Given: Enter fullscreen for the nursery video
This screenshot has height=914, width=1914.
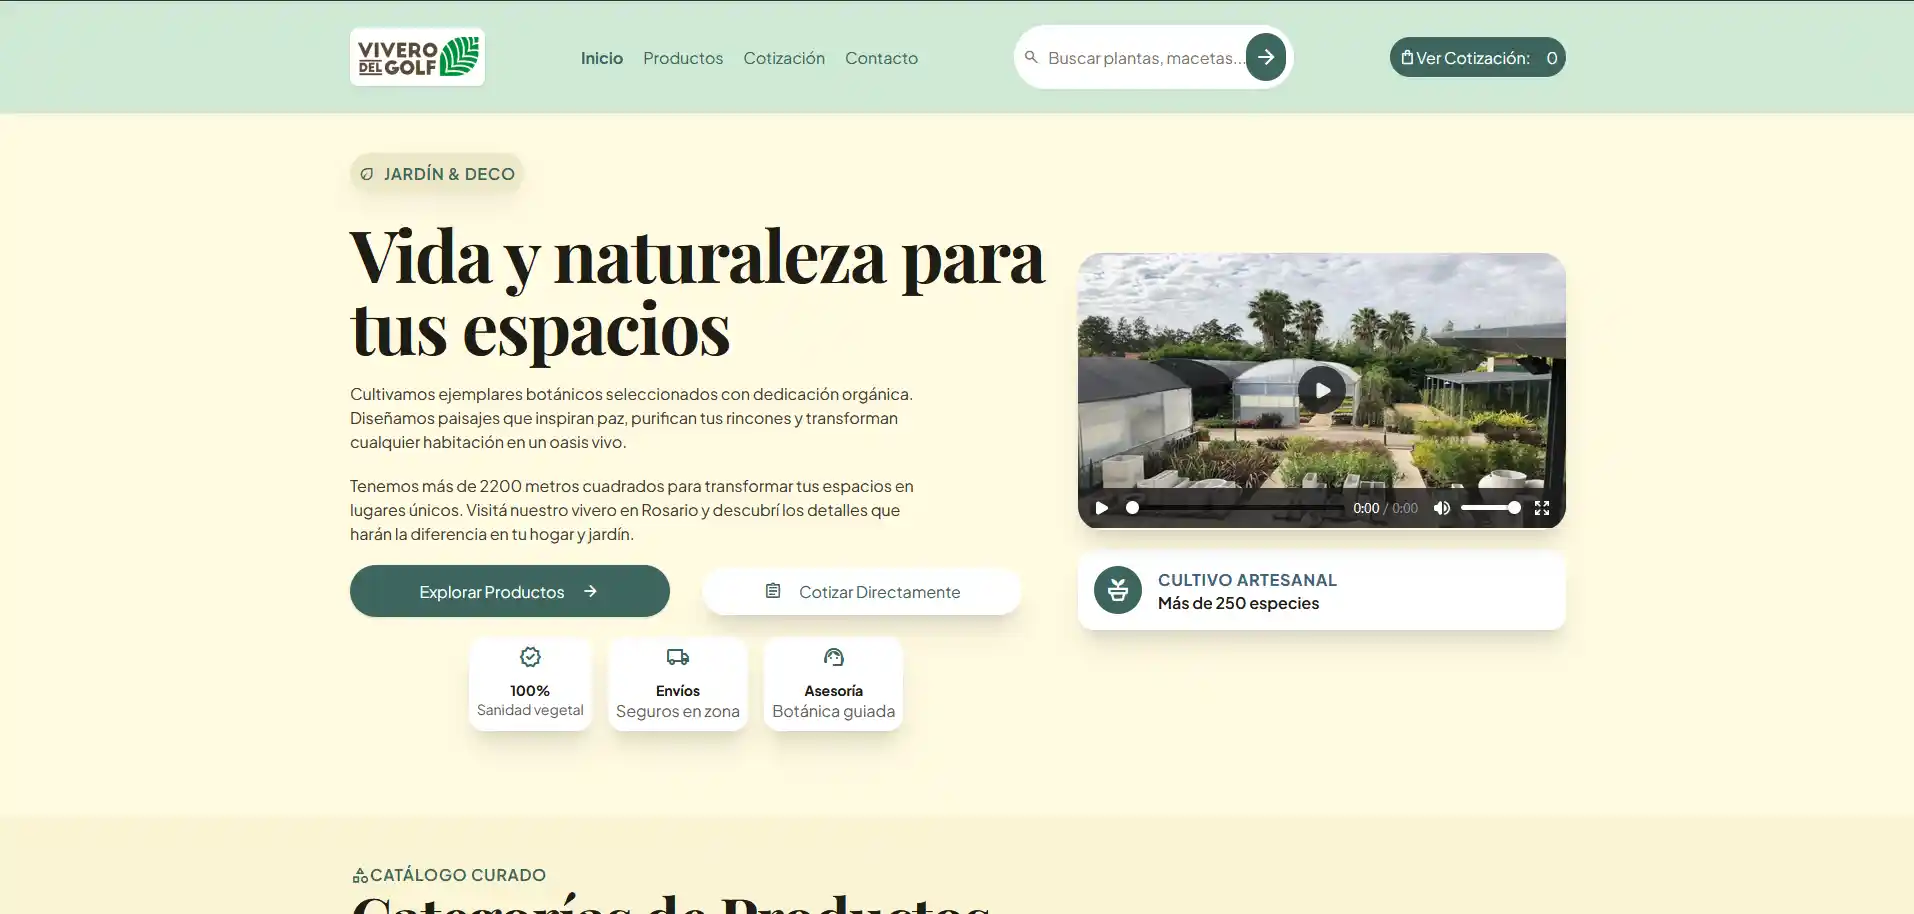Looking at the screenshot, I should tap(1542, 508).
